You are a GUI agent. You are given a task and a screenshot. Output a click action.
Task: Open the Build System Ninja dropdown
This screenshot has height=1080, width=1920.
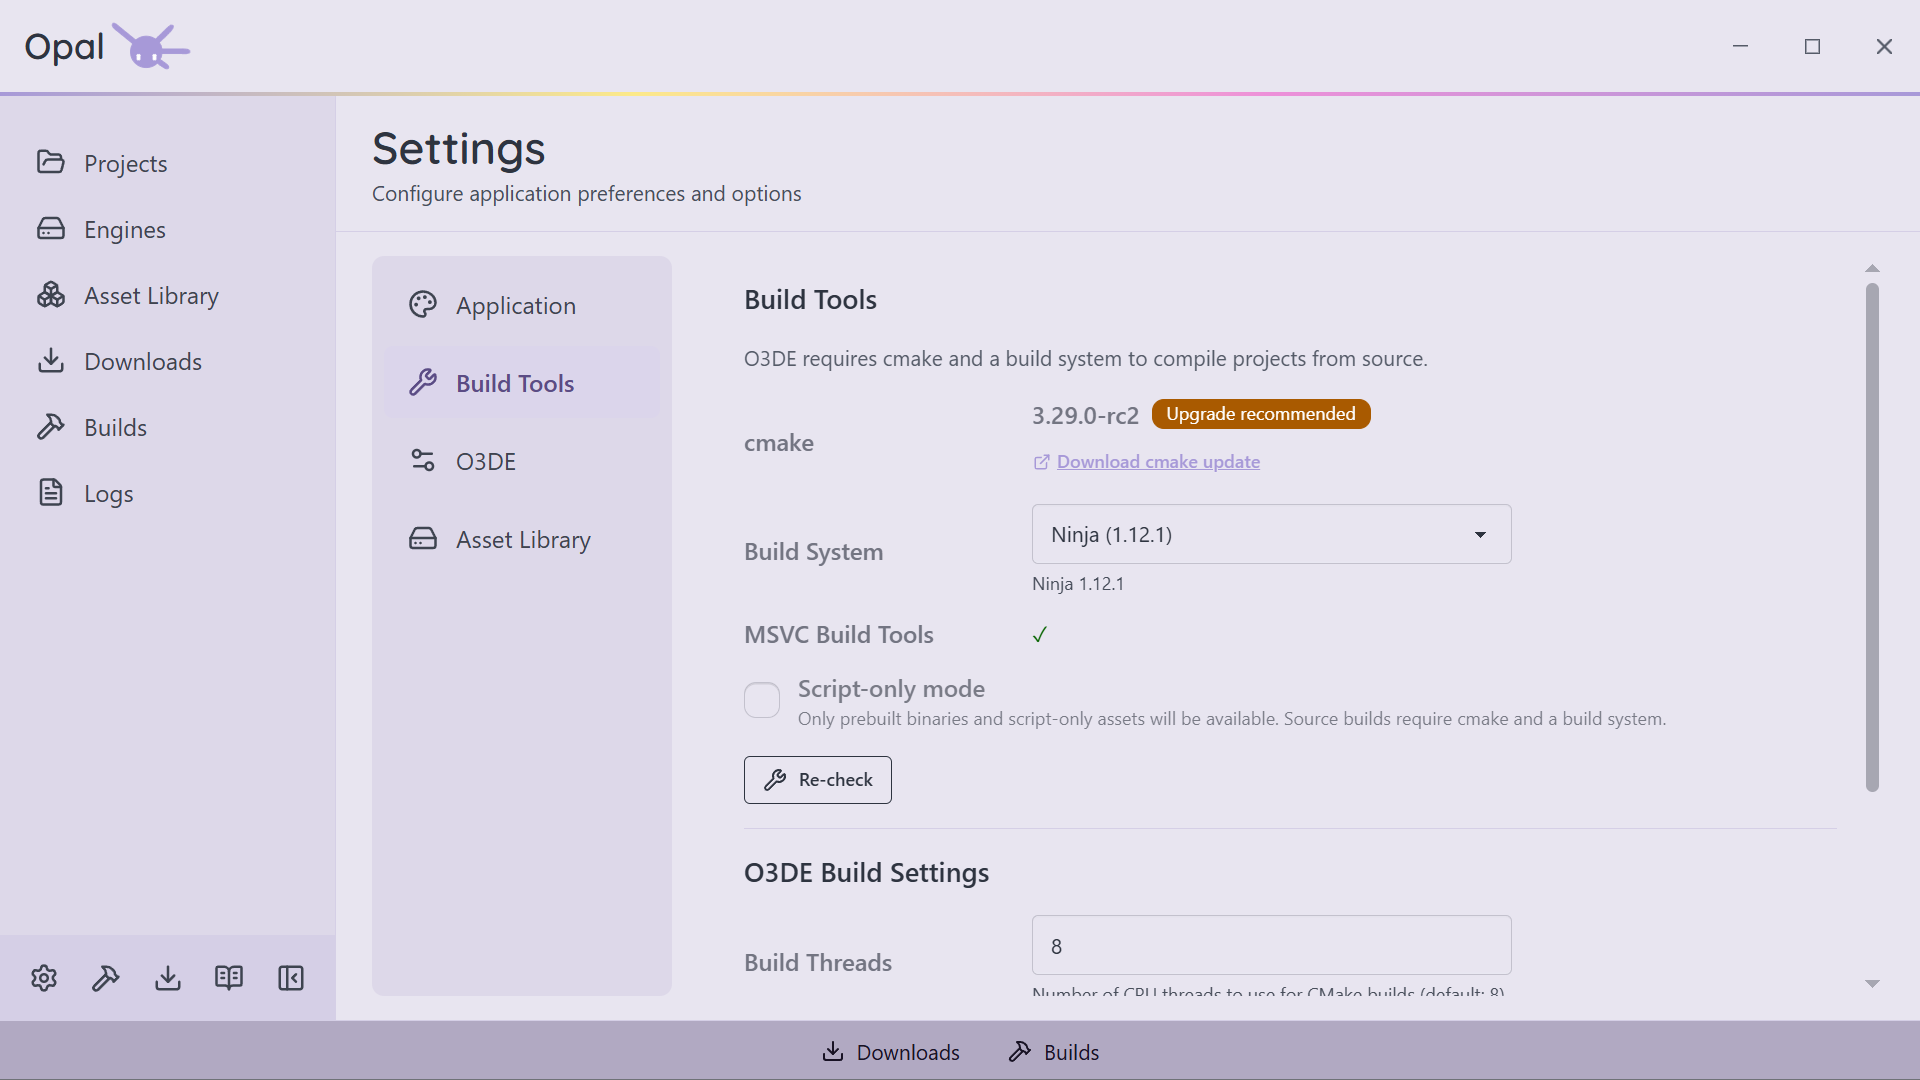coord(1271,534)
